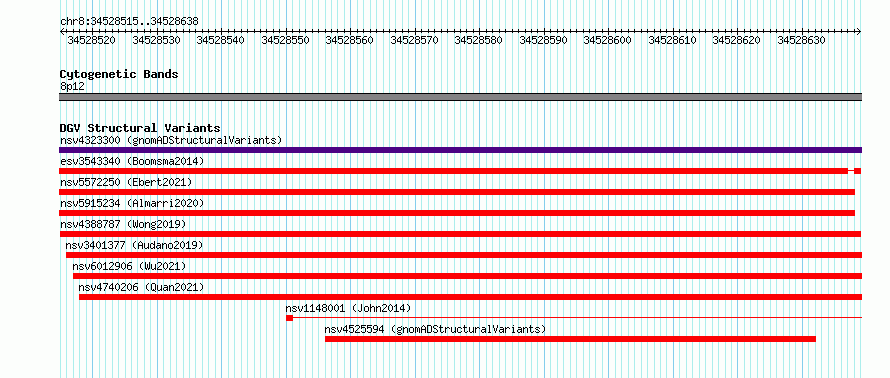This screenshot has width=890, height=378.
Task: Click the ruler position 34528600
Action: 608,40
